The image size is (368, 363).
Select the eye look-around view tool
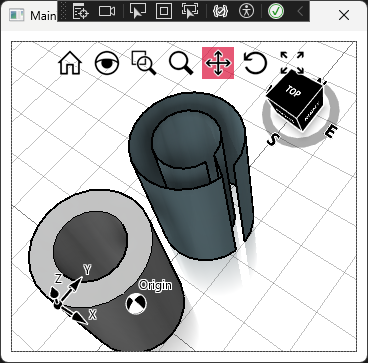(x=107, y=63)
